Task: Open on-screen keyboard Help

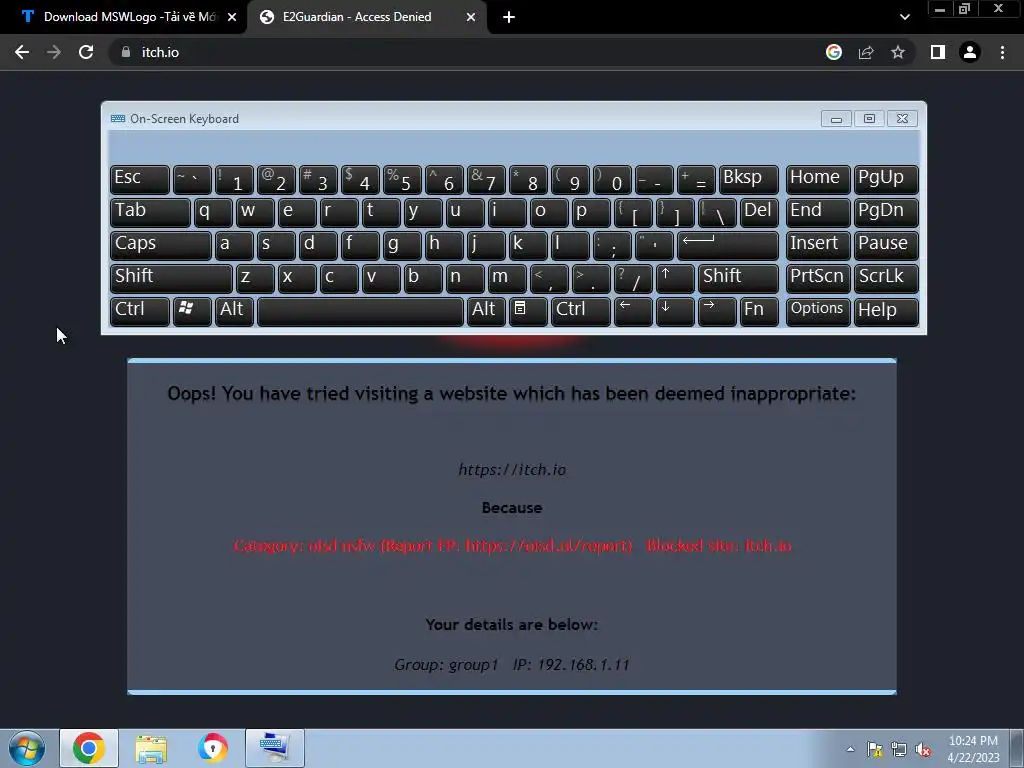Action: (886, 312)
